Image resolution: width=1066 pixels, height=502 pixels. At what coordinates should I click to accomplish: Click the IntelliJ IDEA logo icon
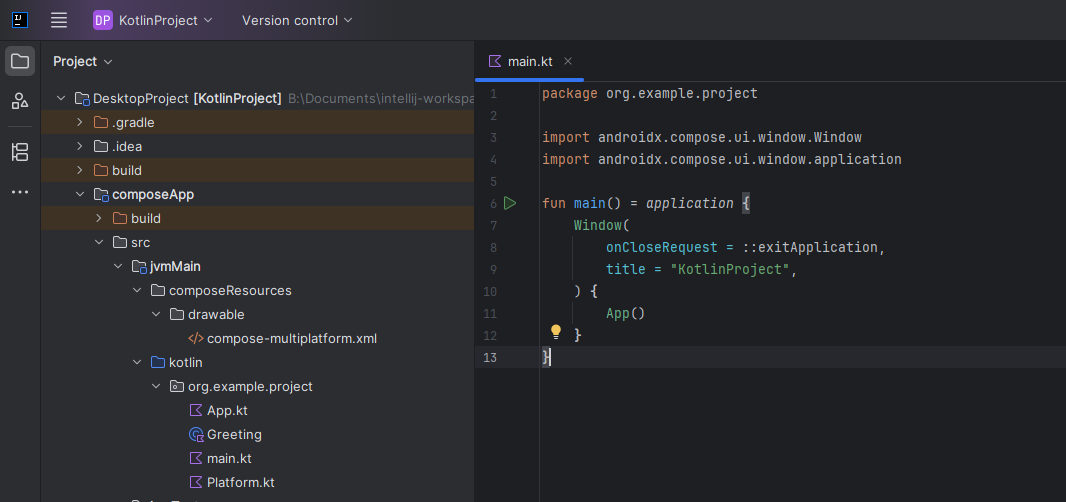click(x=20, y=20)
